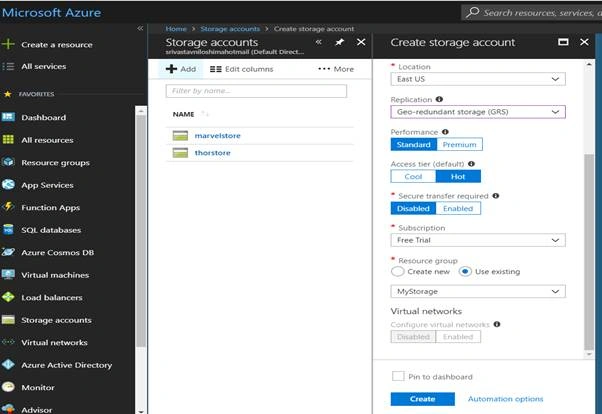Screen dimensions: 602x414
Task: Open Automation options link
Action: (506, 399)
